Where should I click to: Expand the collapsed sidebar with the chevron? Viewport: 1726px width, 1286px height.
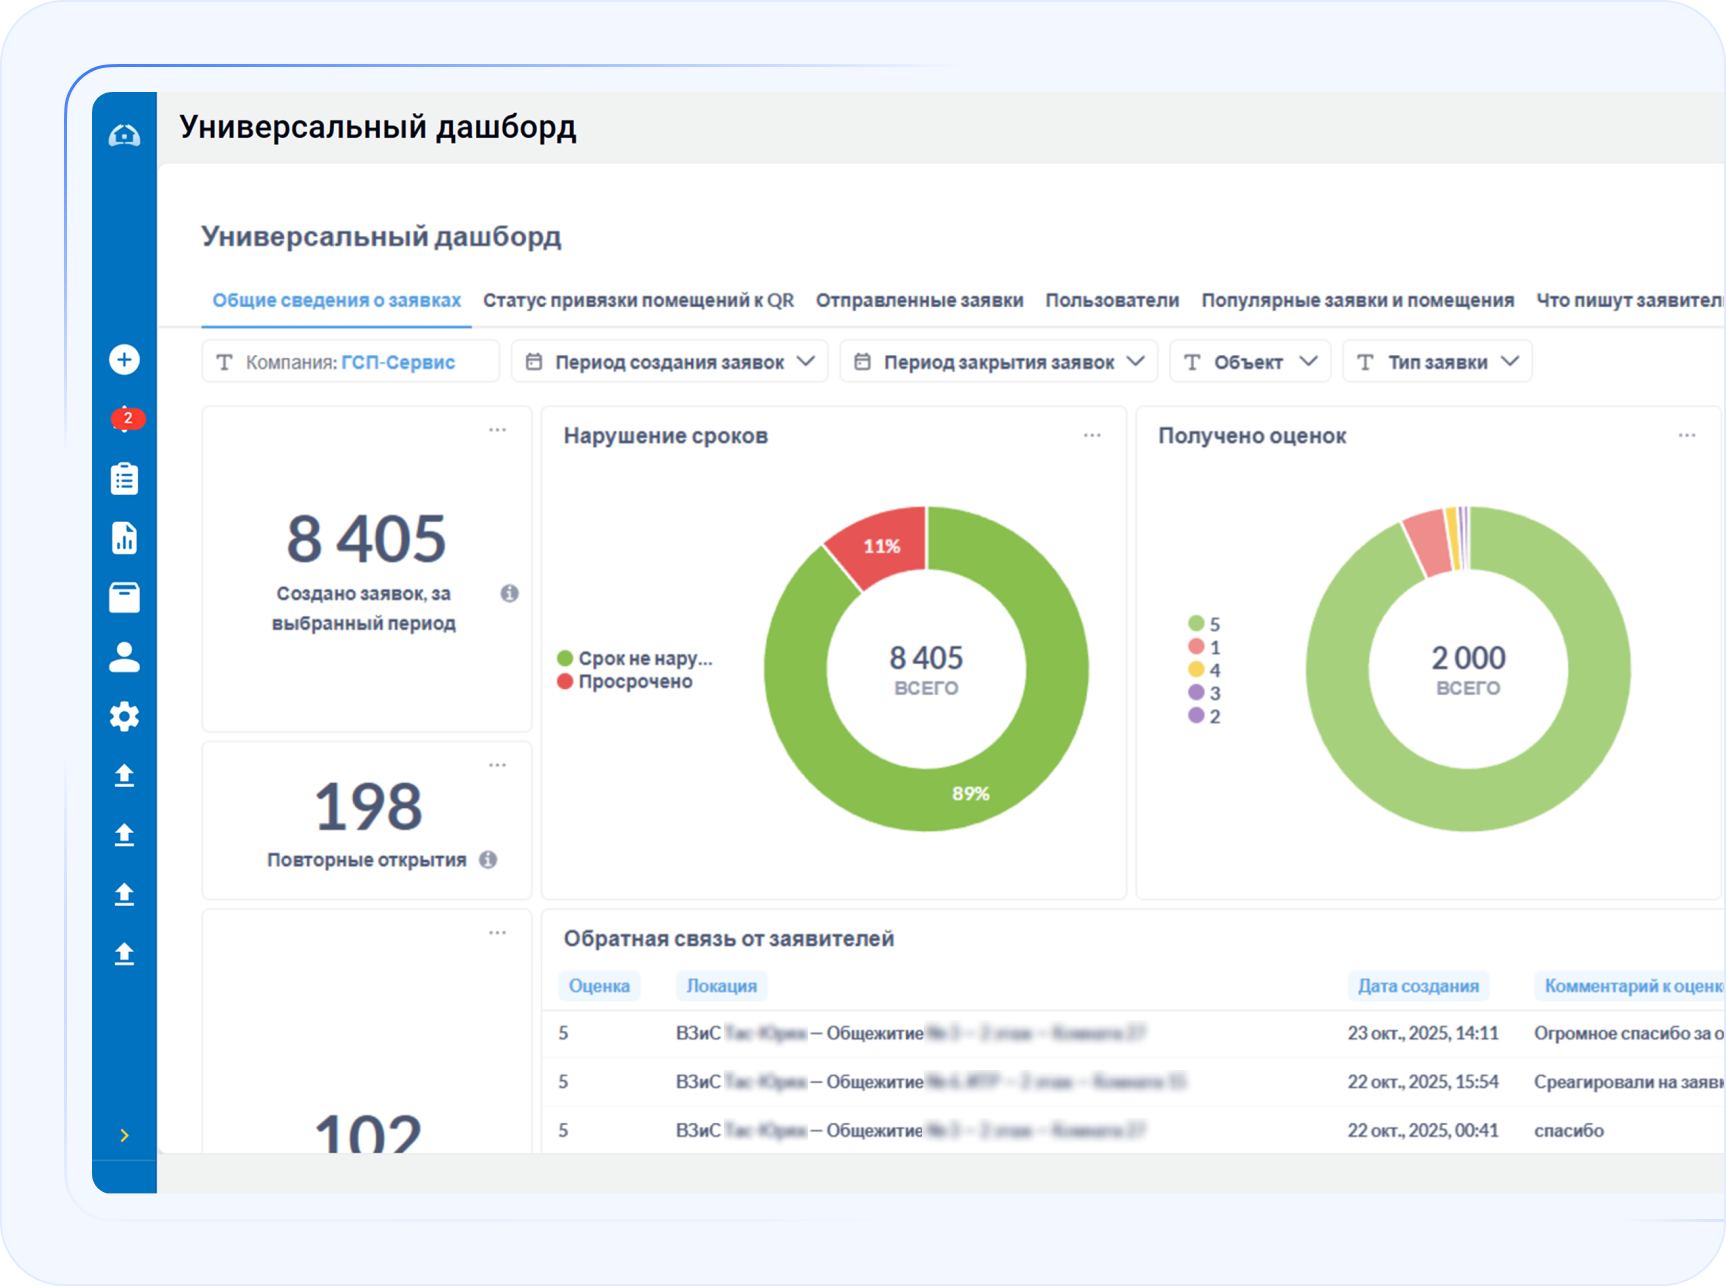[124, 1134]
